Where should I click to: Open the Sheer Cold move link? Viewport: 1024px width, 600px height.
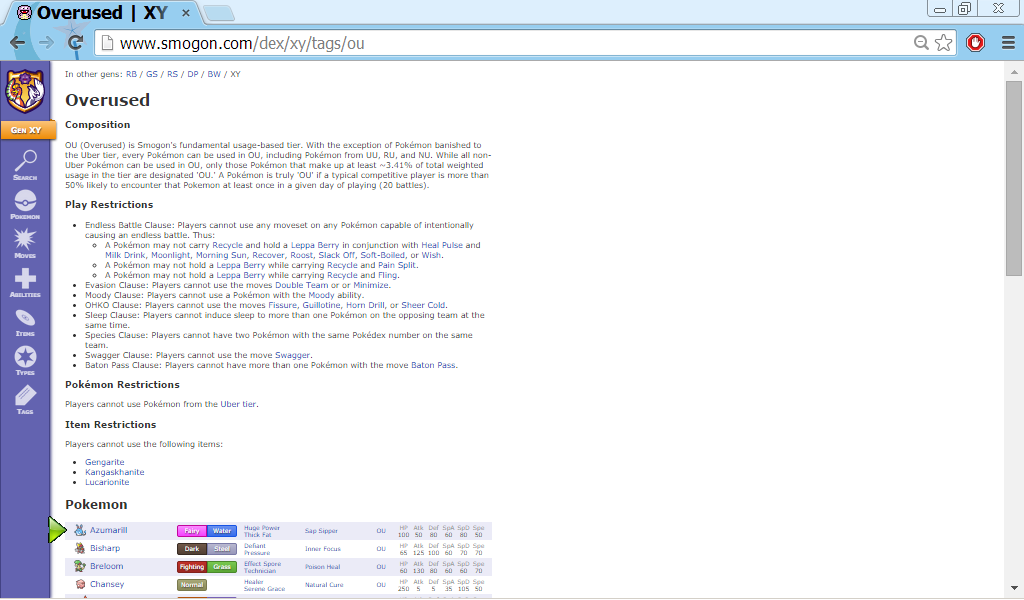pos(423,305)
